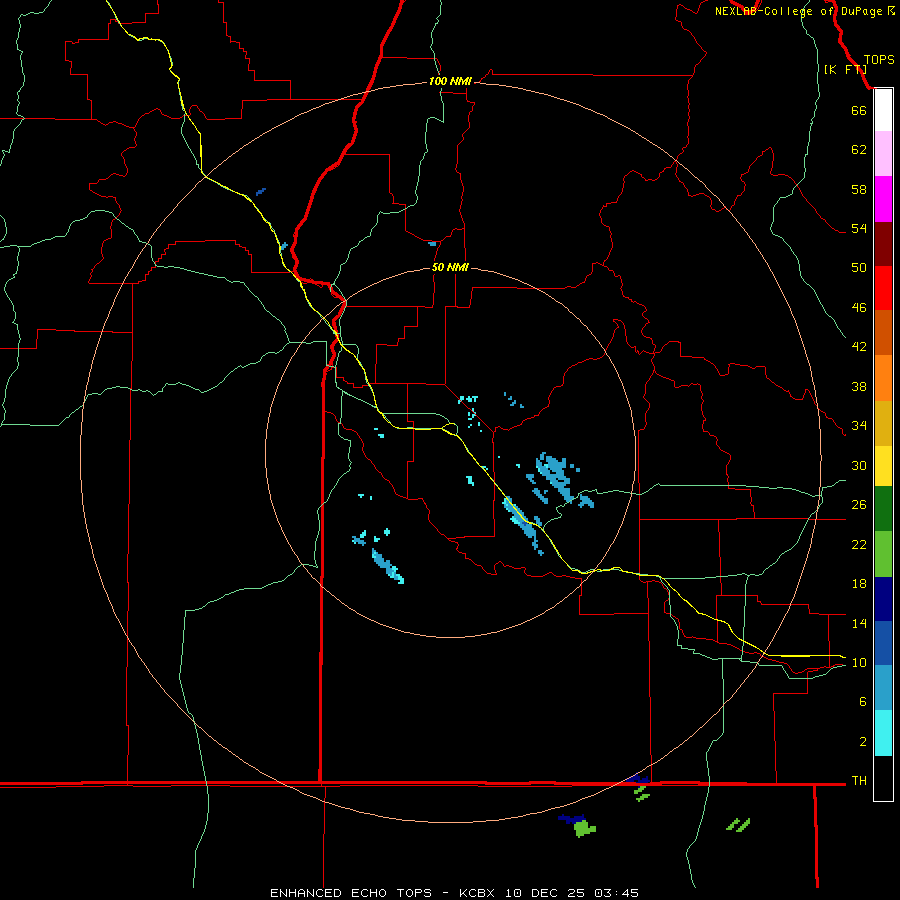900x900 pixels.
Task: Select the magenta swatch in the tops legend
Action: click(x=883, y=199)
